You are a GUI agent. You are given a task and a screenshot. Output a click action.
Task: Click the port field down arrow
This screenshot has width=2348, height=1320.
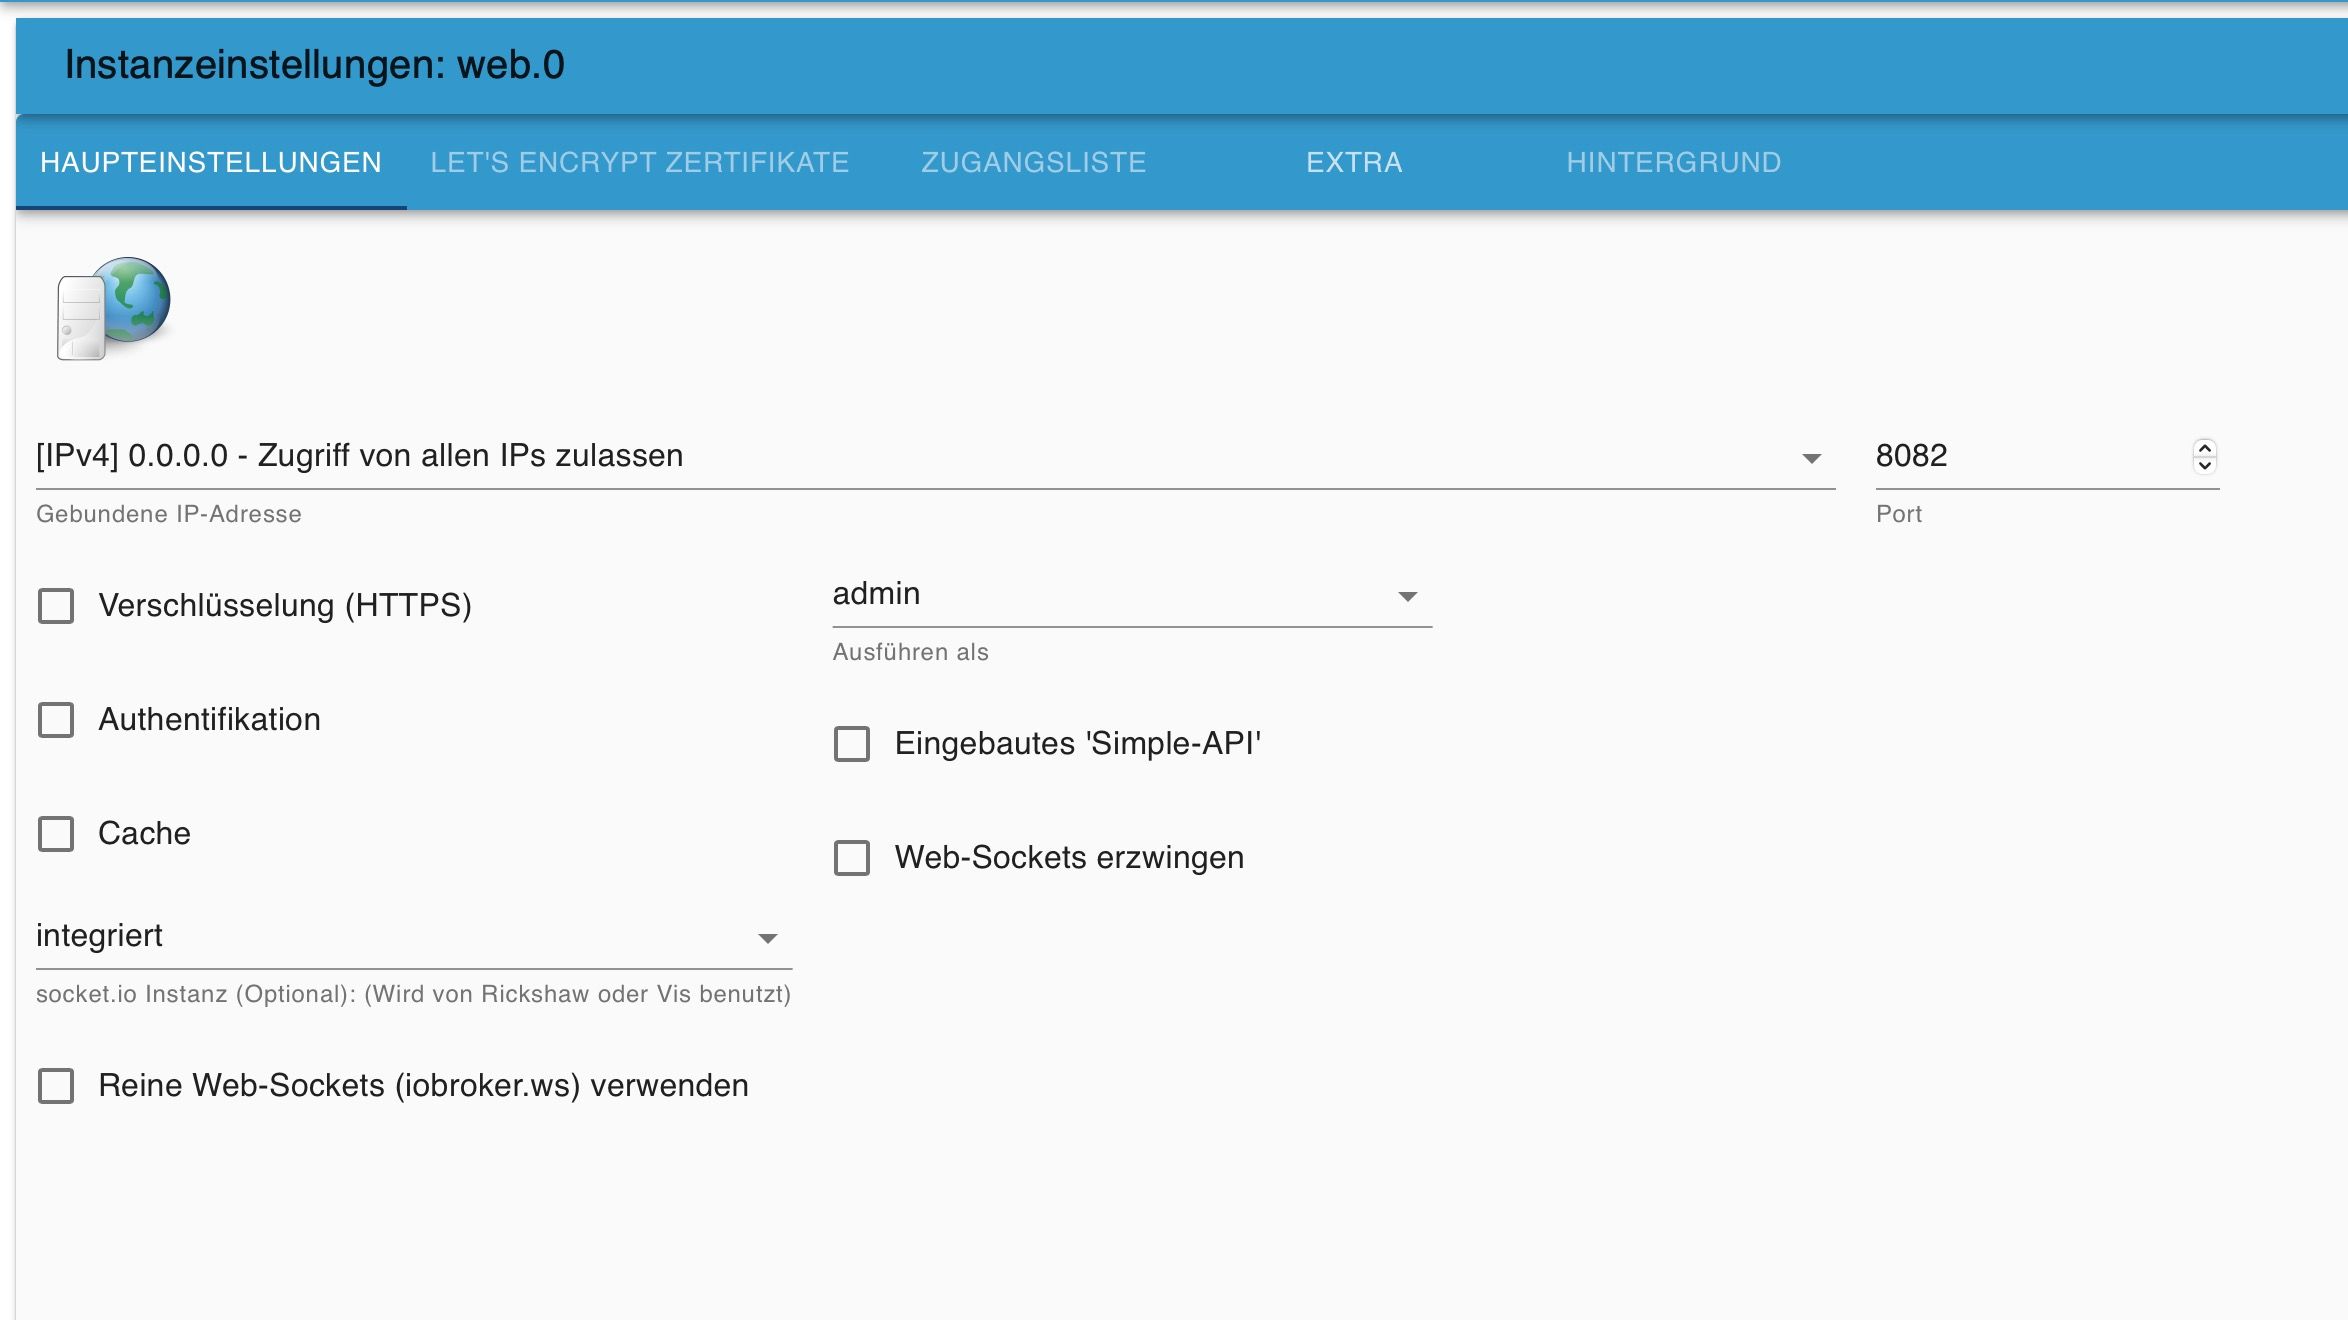pos(2204,465)
